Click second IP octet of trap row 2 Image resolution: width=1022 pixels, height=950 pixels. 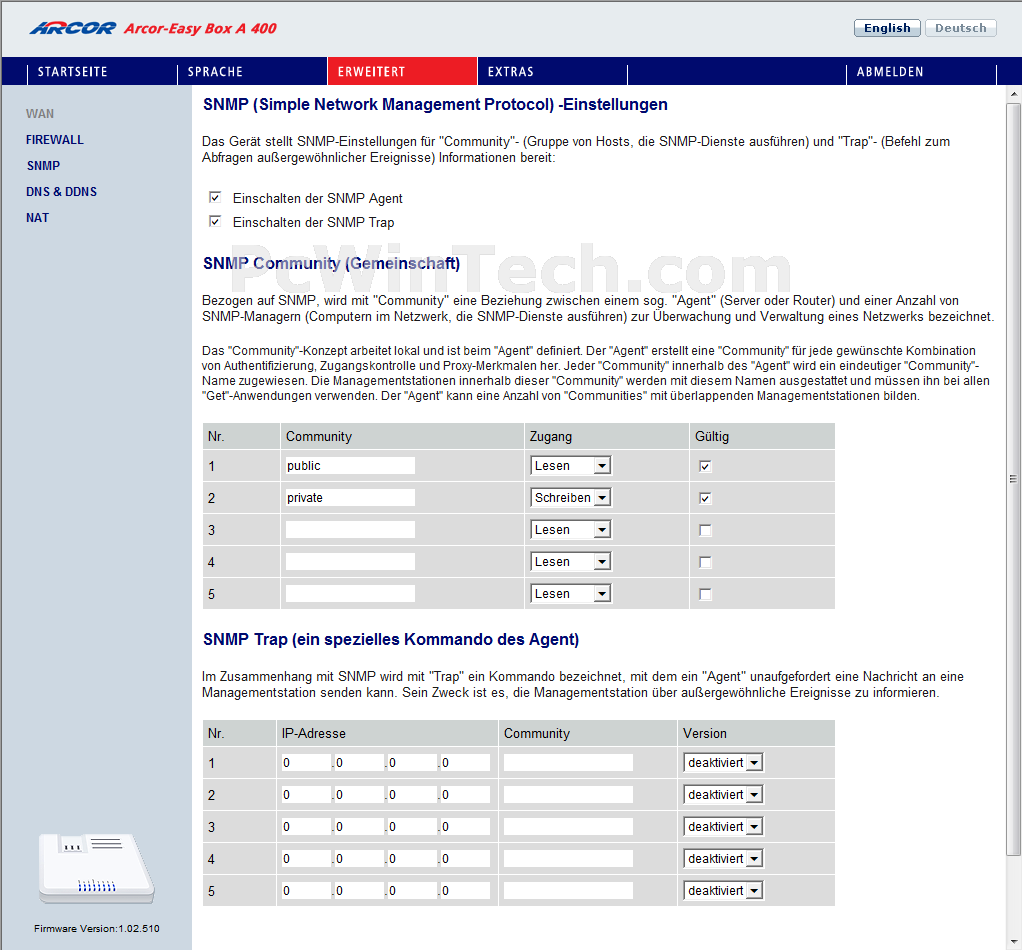359,794
